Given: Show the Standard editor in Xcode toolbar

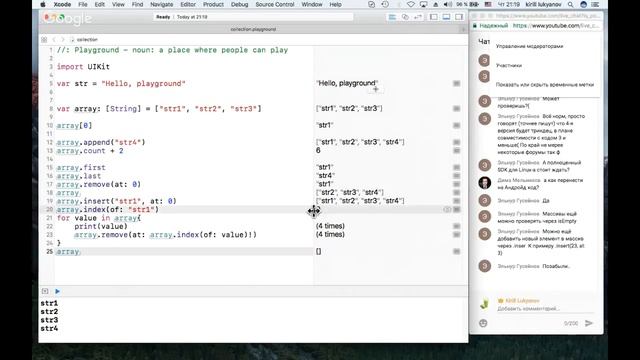Looking at the screenshot, I should [392, 17].
